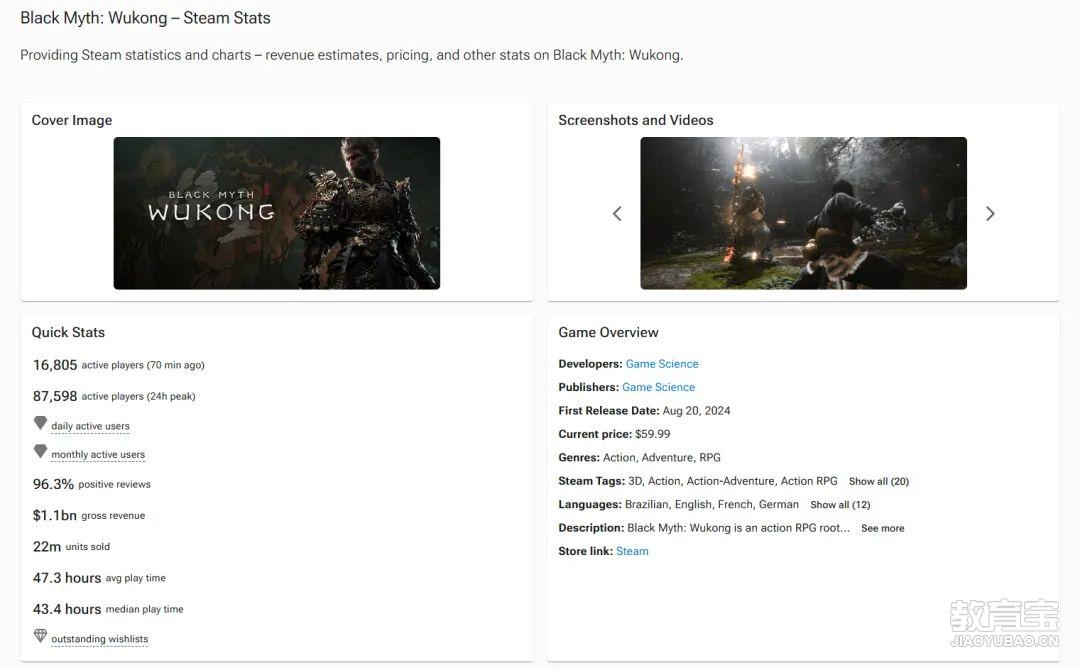Show the next screenshot using the right arrow

[x=990, y=213]
